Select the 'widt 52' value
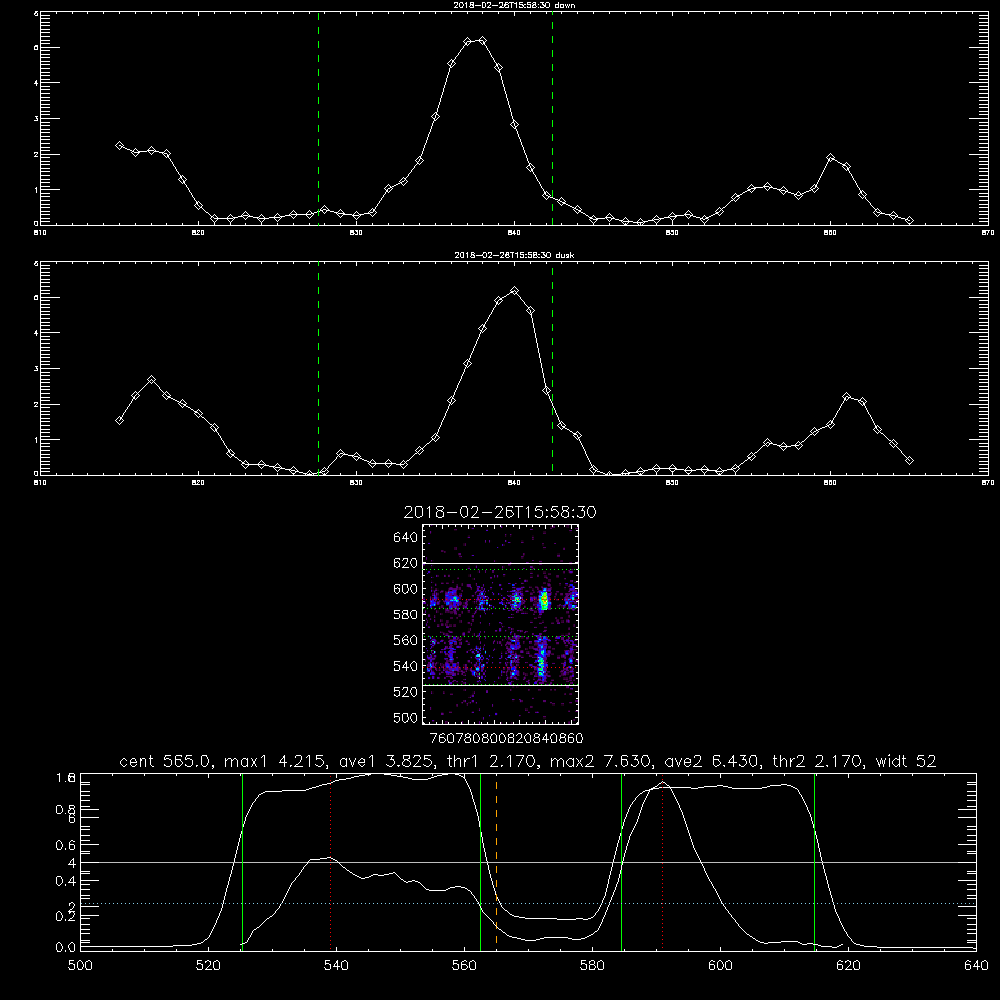 (x=906, y=761)
